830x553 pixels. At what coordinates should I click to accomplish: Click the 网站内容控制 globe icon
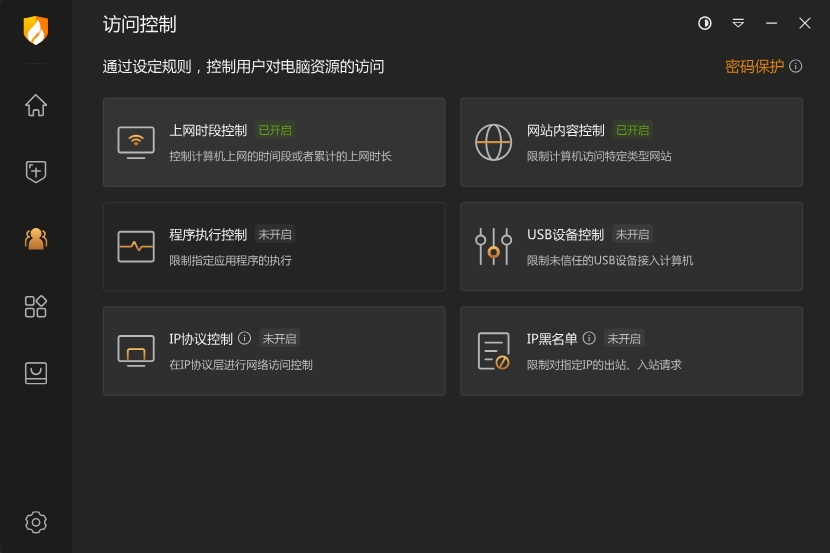[493, 142]
